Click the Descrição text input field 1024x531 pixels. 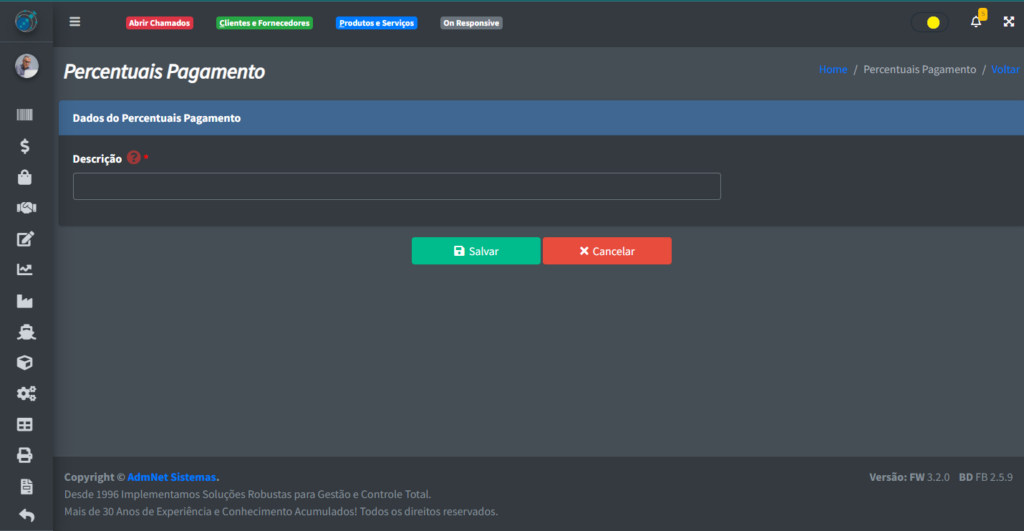(x=396, y=186)
